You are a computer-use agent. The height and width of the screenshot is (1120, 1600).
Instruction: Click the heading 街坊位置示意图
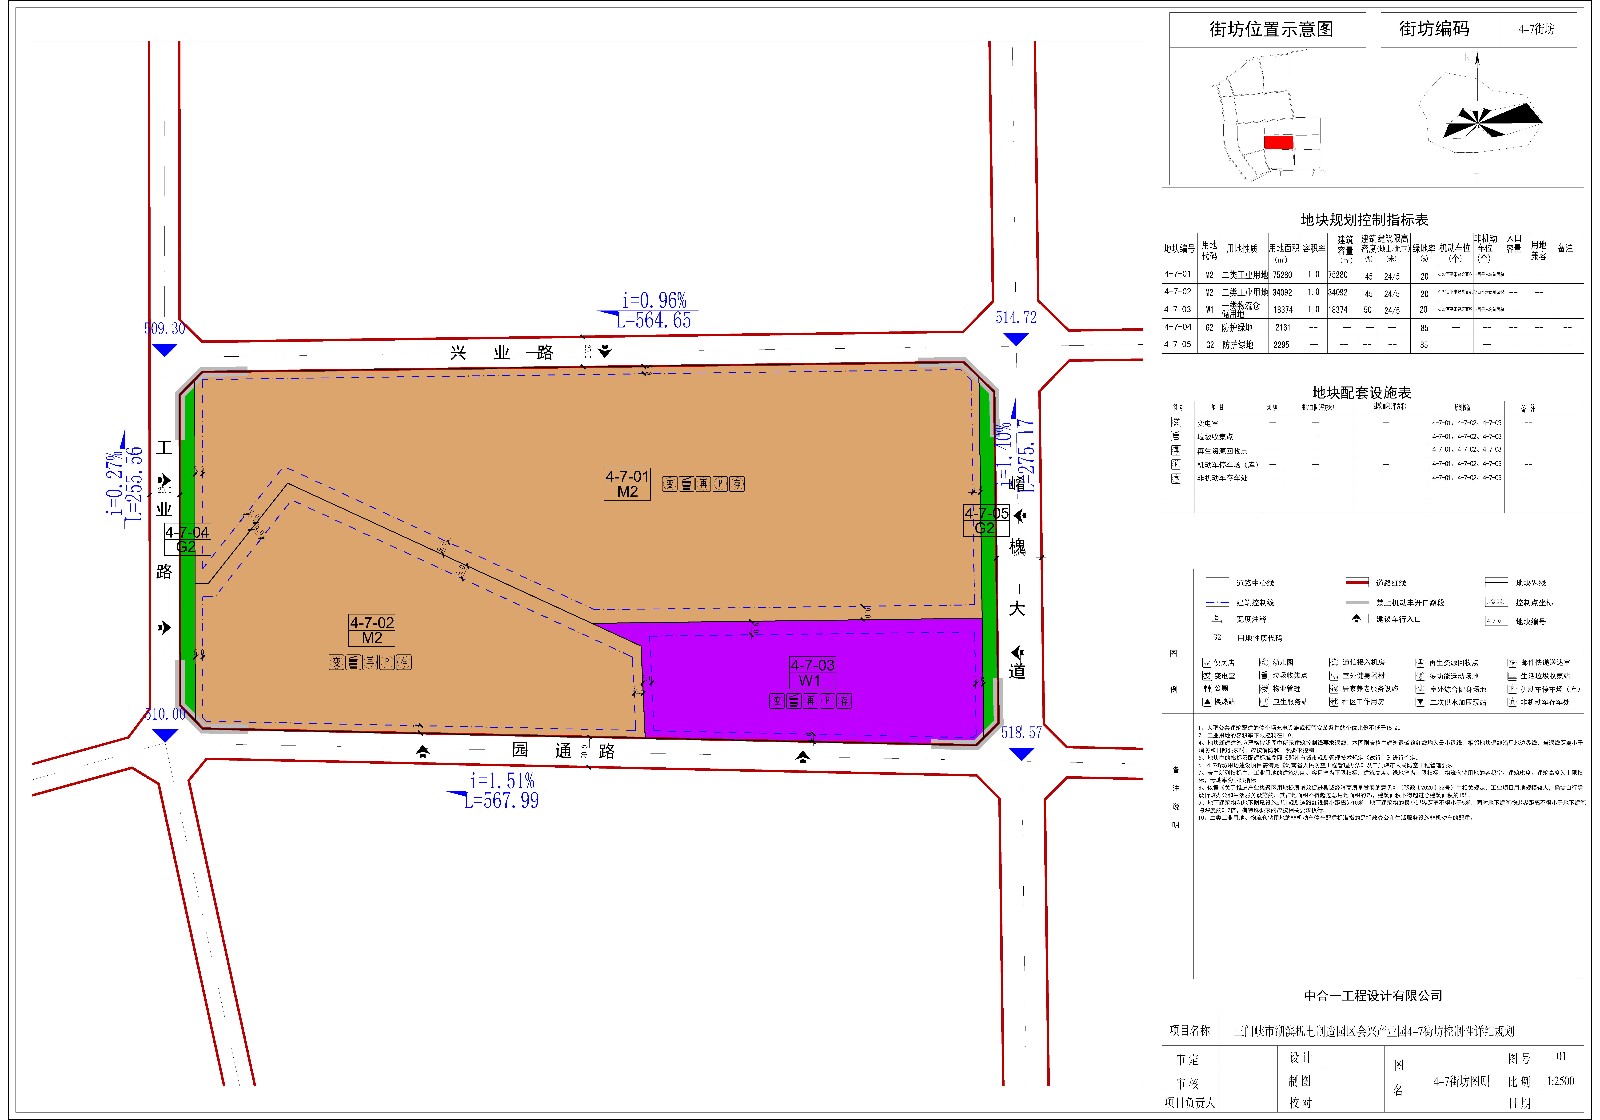1270,29
